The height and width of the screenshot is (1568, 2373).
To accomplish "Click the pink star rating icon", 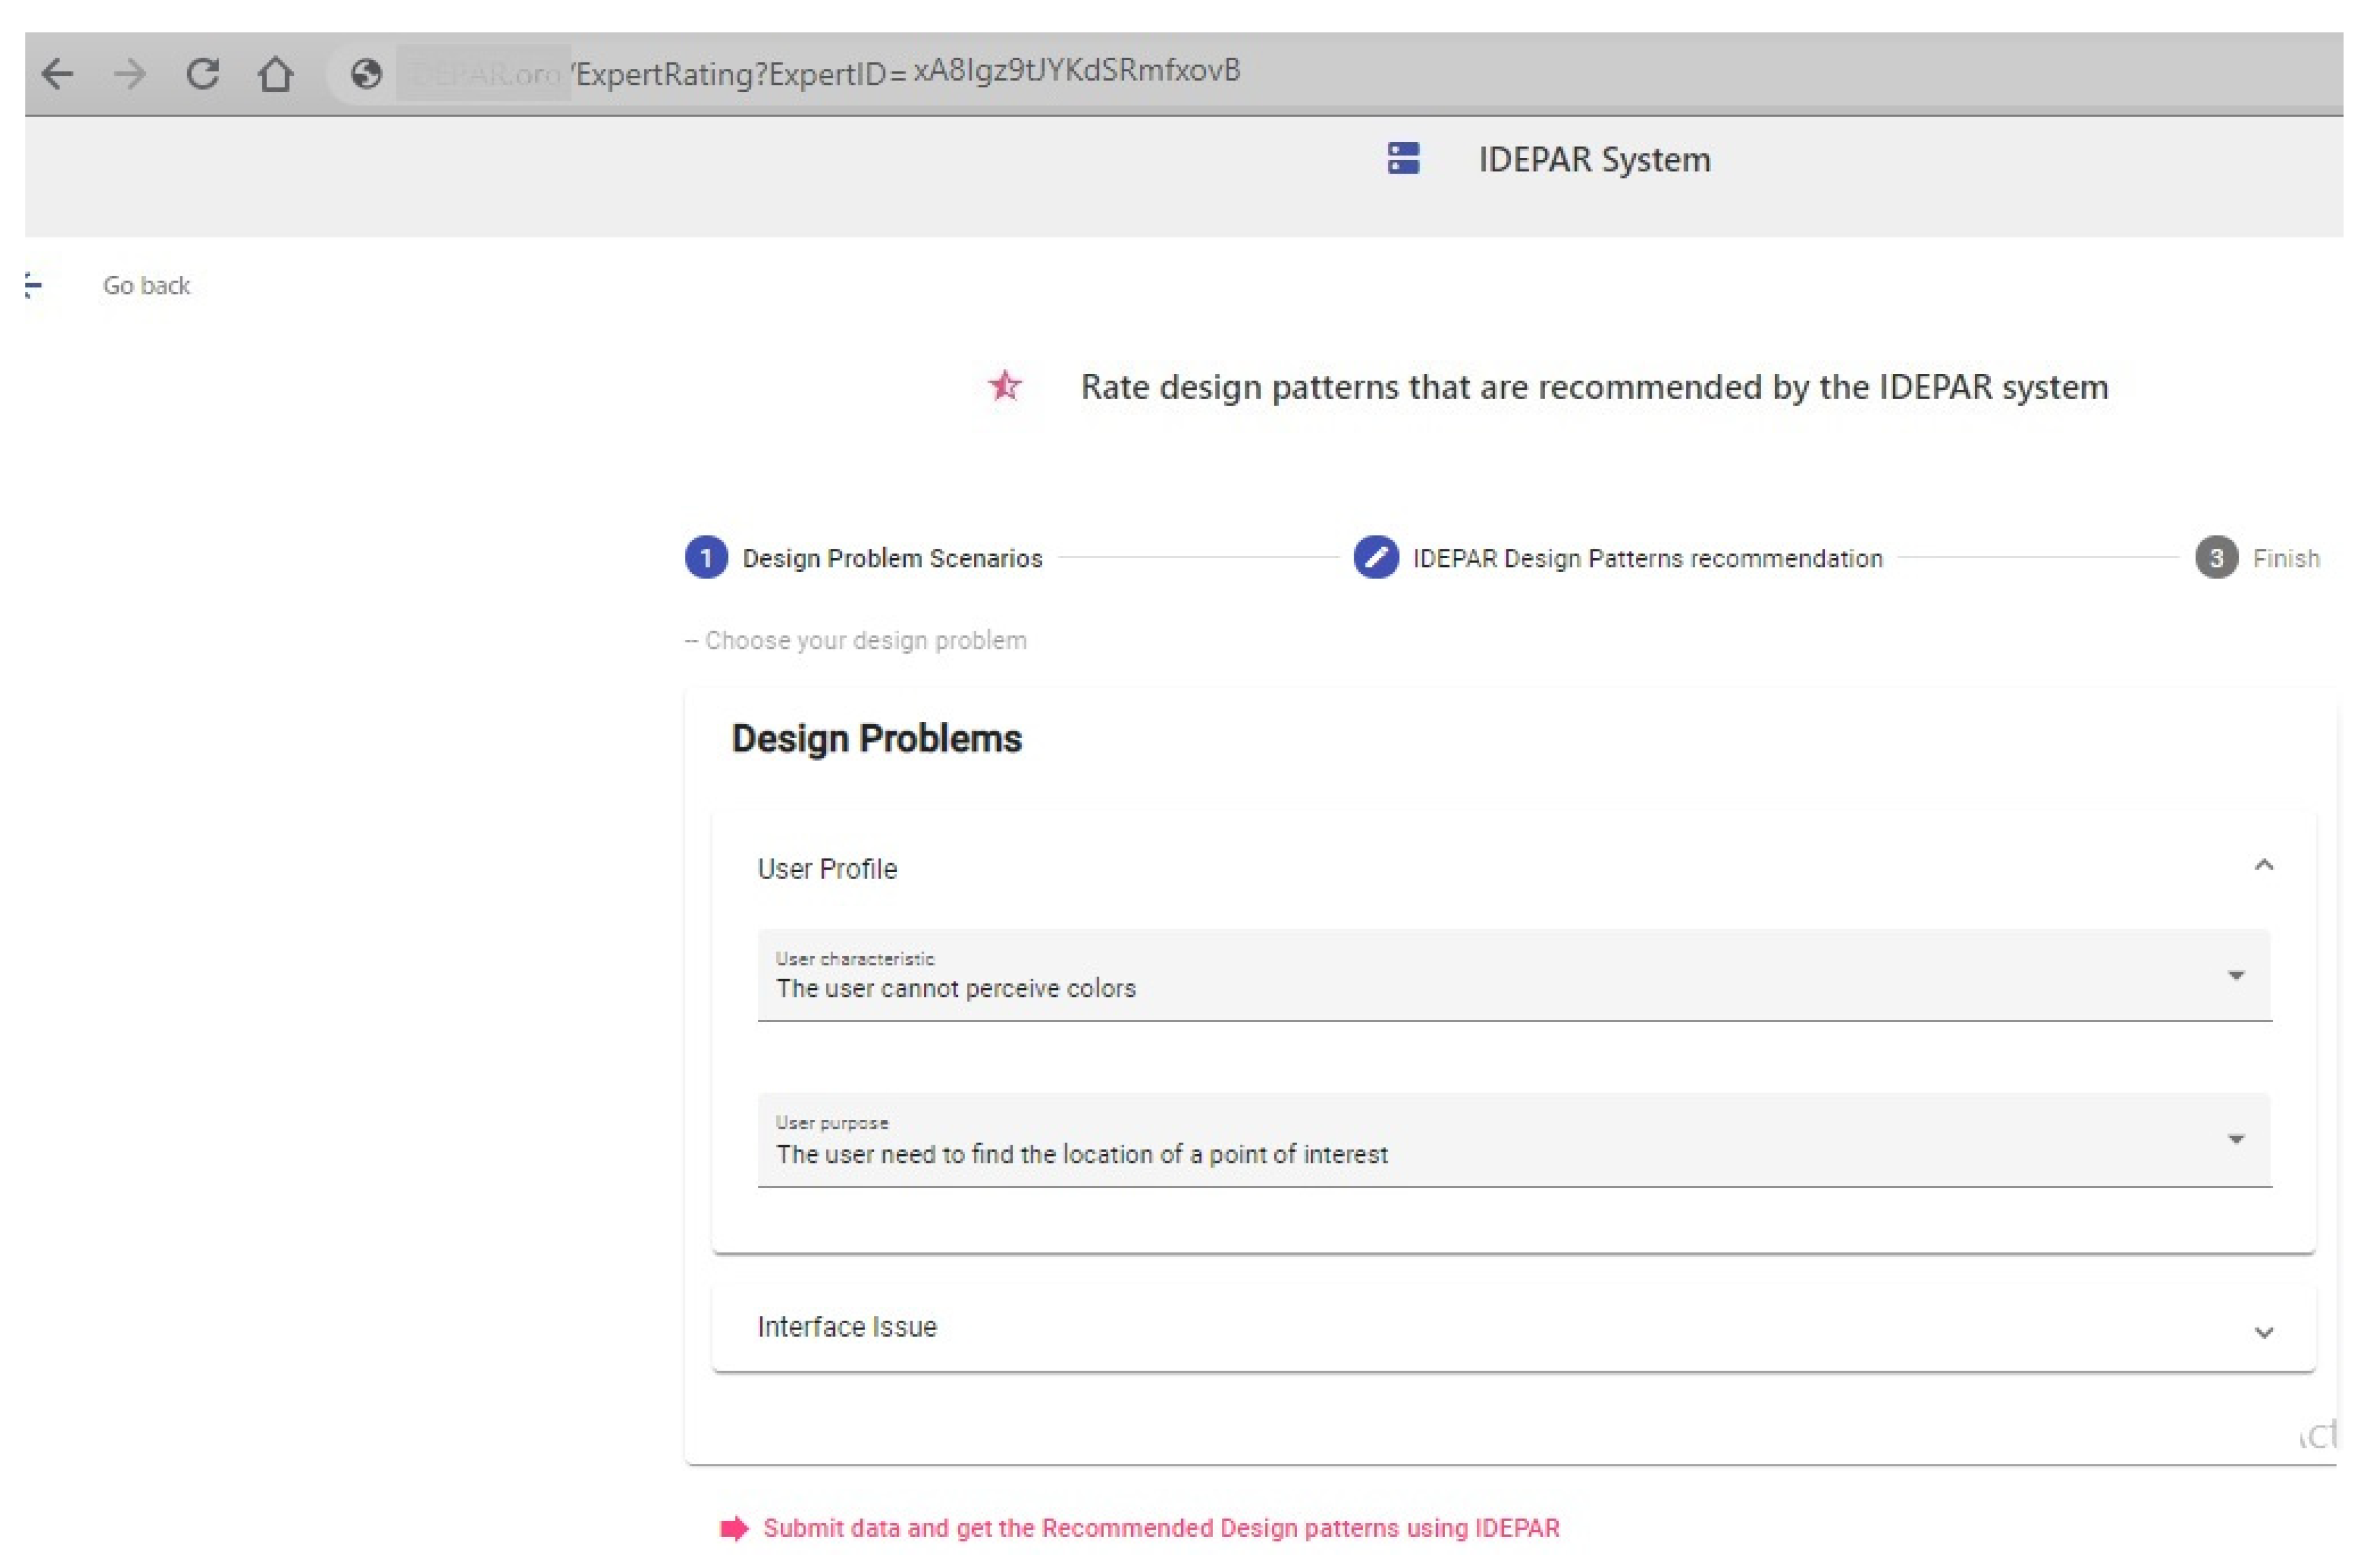I will (1005, 386).
